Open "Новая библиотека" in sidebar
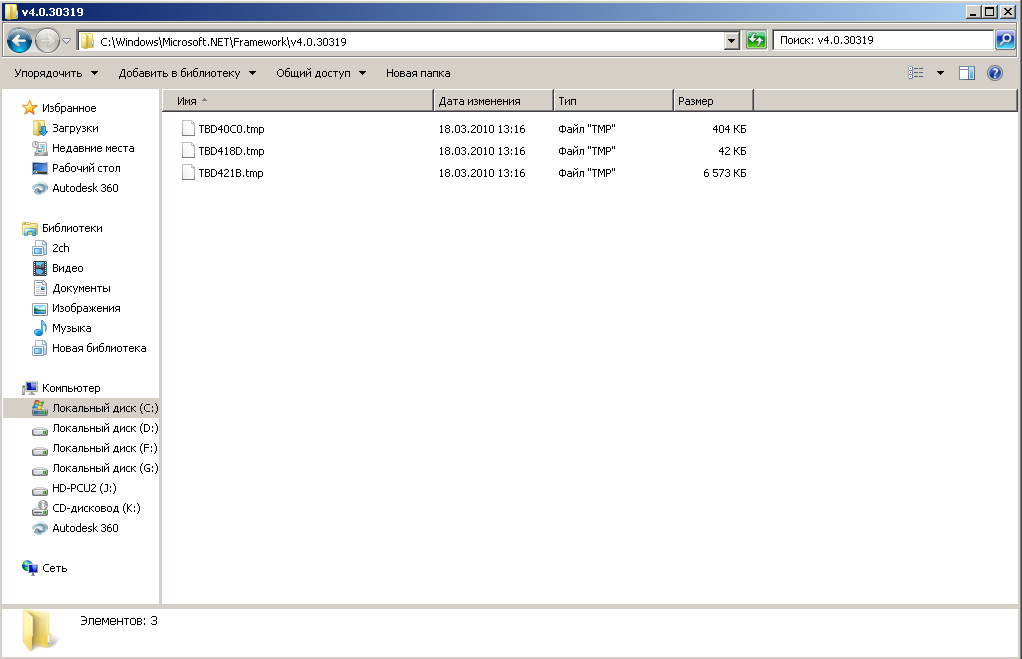The height and width of the screenshot is (659, 1022). pyautogui.click(x=98, y=349)
